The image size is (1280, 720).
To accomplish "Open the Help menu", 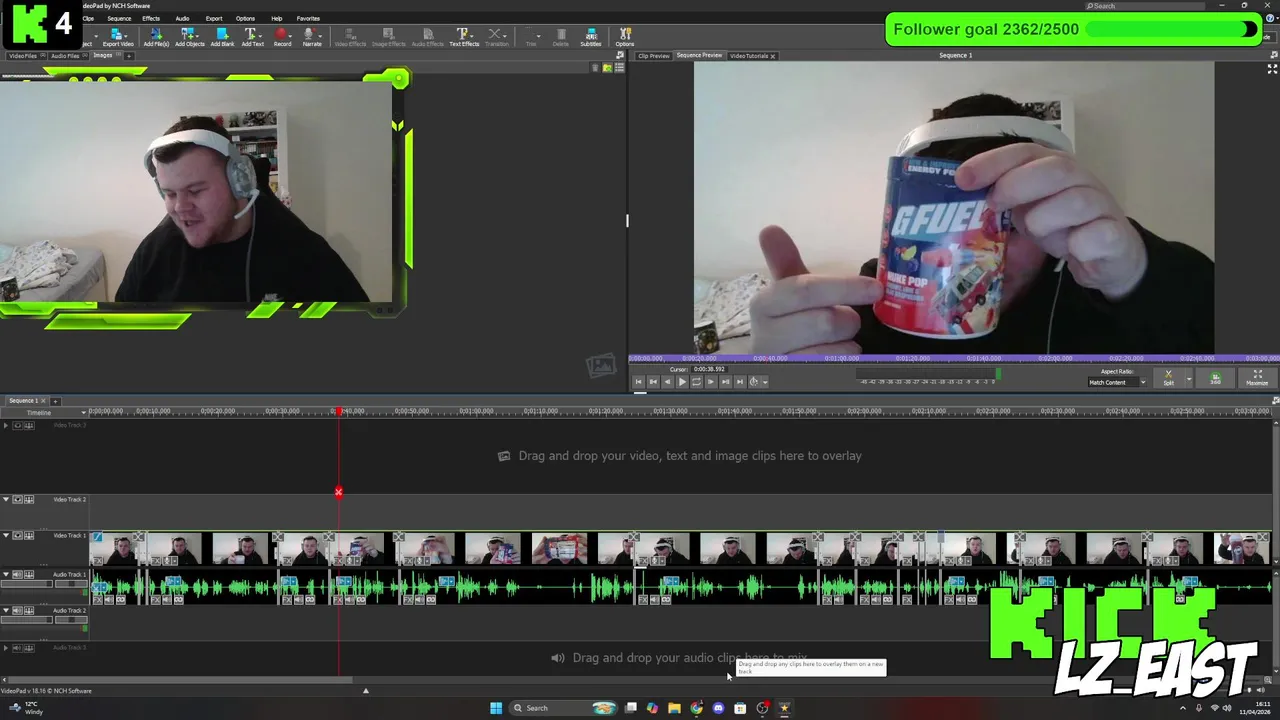I will [x=277, y=18].
